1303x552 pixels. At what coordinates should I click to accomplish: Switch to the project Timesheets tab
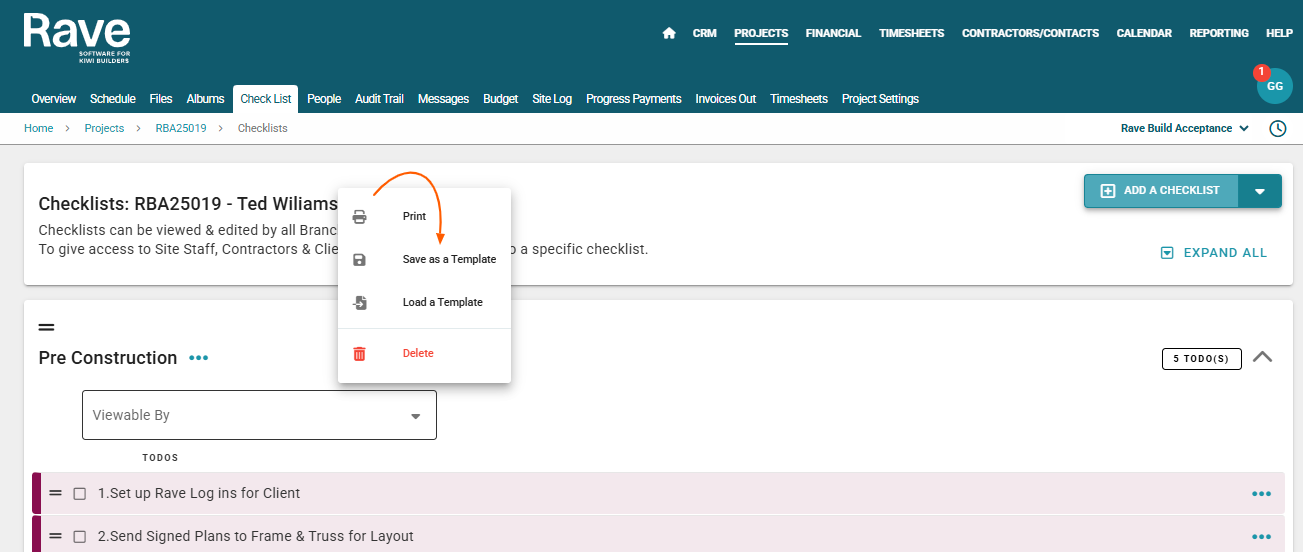799,99
